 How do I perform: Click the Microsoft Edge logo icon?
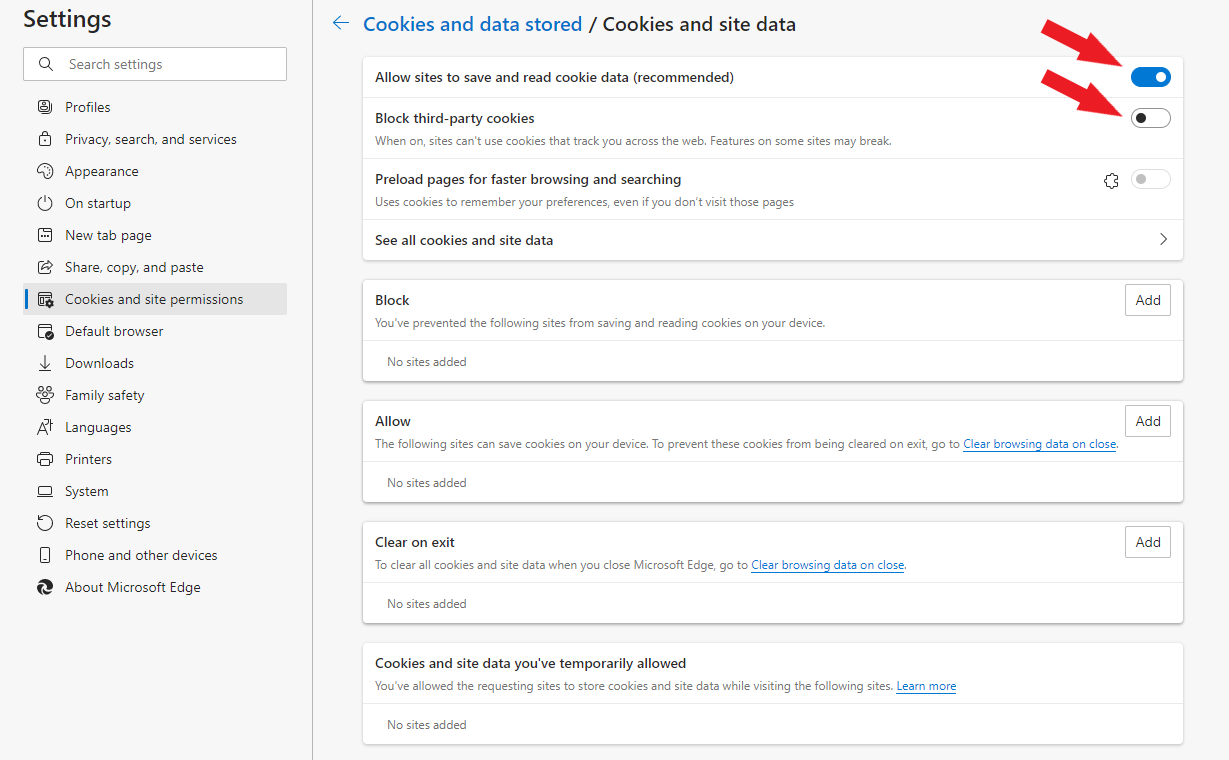tap(45, 587)
